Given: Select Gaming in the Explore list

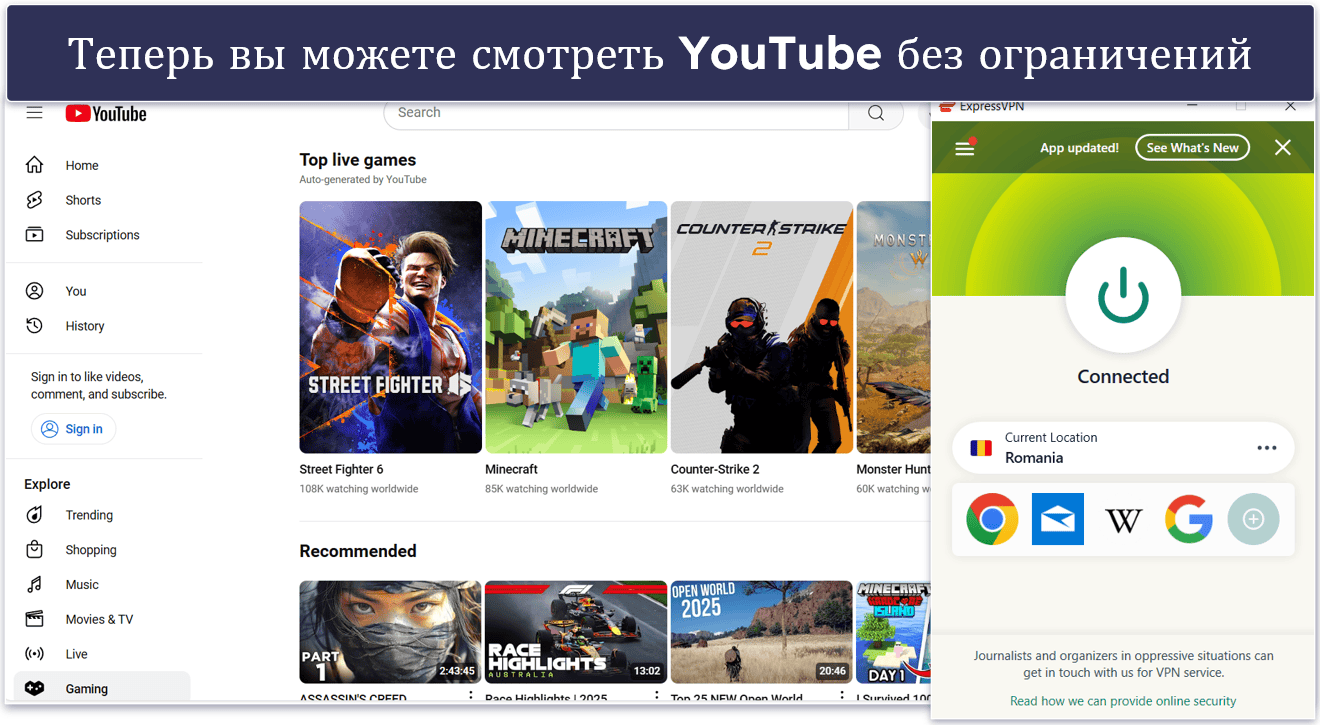Looking at the screenshot, I should 102,688.
